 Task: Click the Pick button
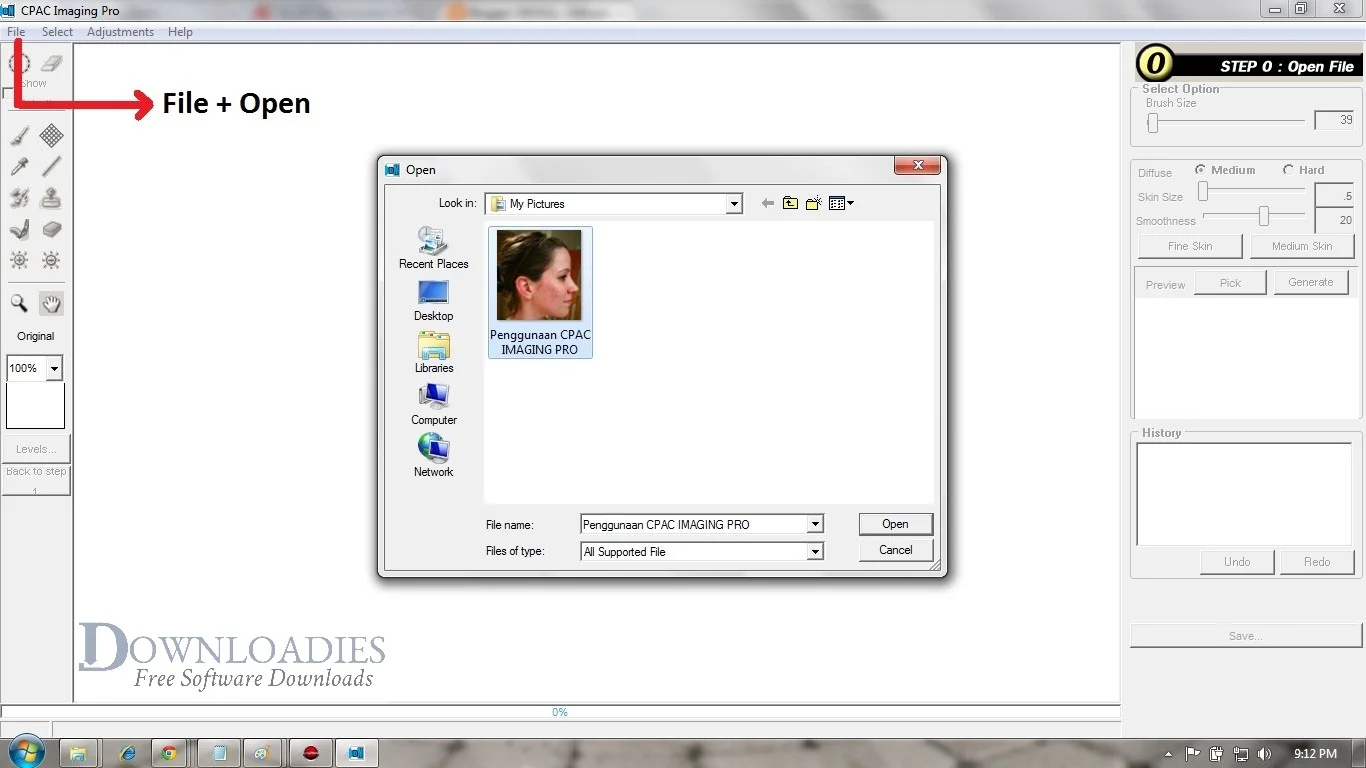pyautogui.click(x=1230, y=283)
